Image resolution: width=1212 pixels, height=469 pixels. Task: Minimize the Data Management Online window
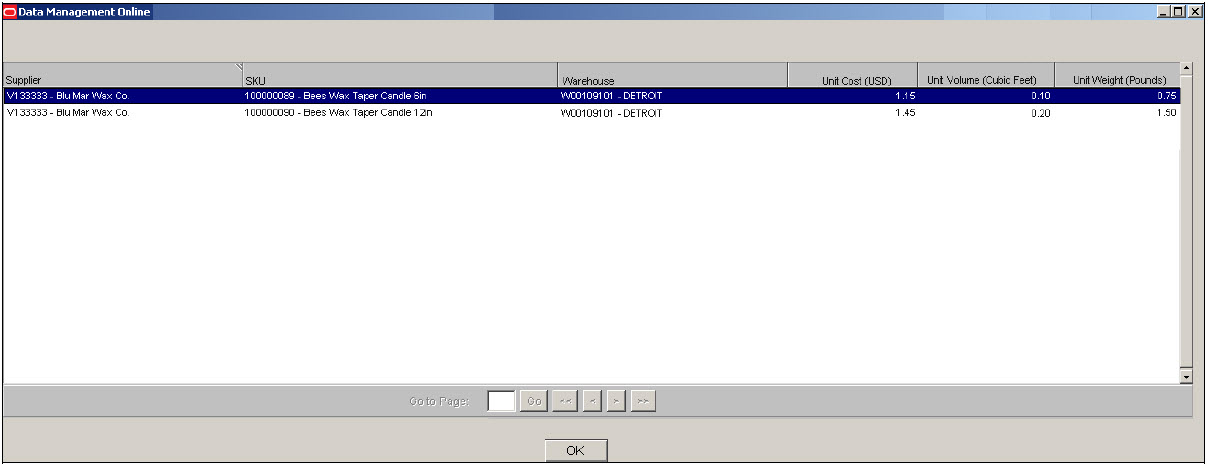pyautogui.click(x=1163, y=12)
